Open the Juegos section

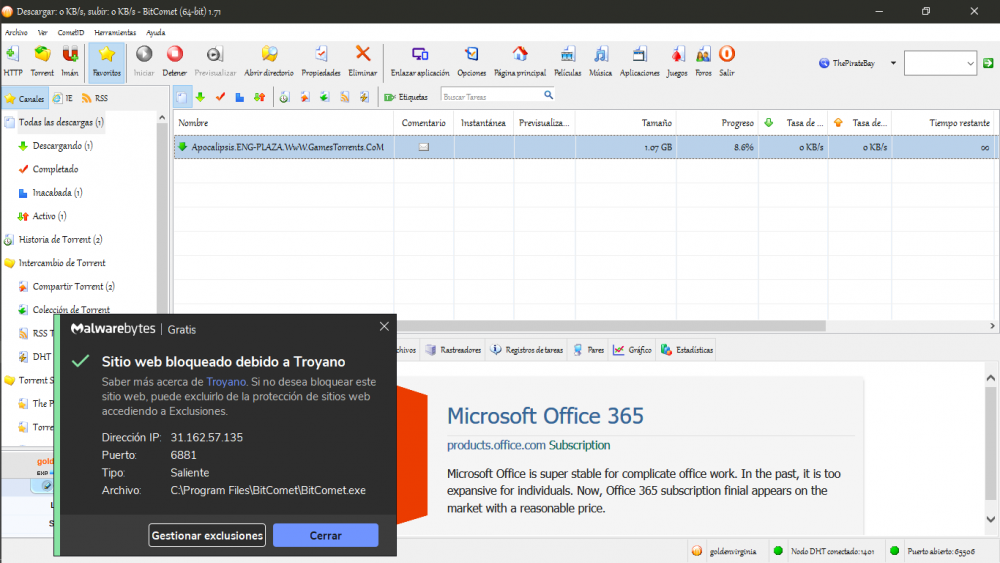point(677,61)
